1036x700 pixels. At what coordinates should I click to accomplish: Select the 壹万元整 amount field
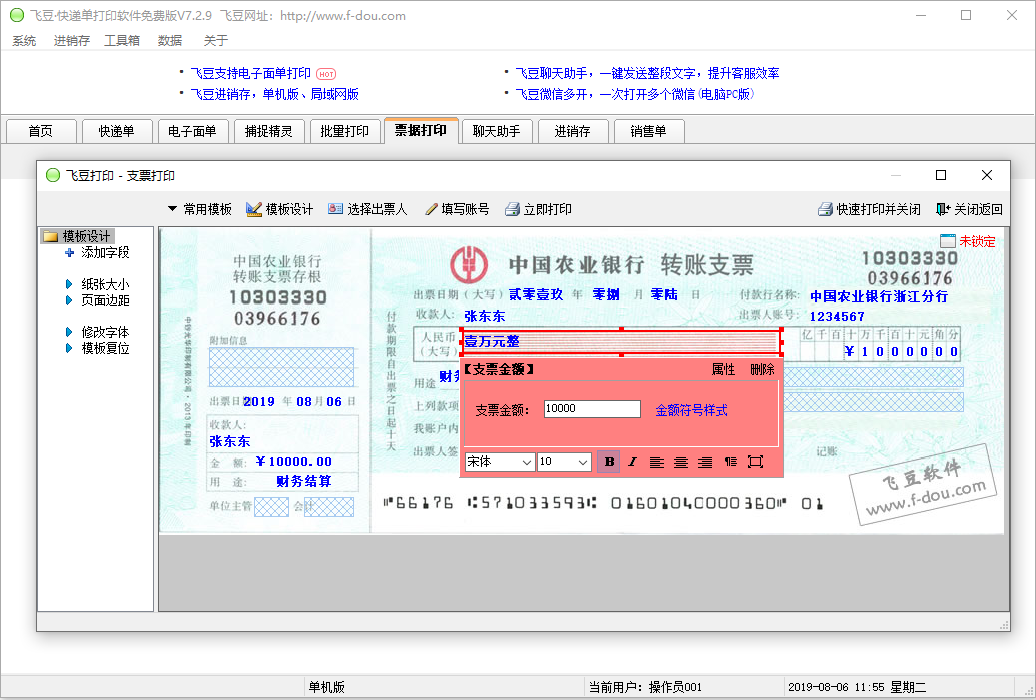[x=621, y=342]
